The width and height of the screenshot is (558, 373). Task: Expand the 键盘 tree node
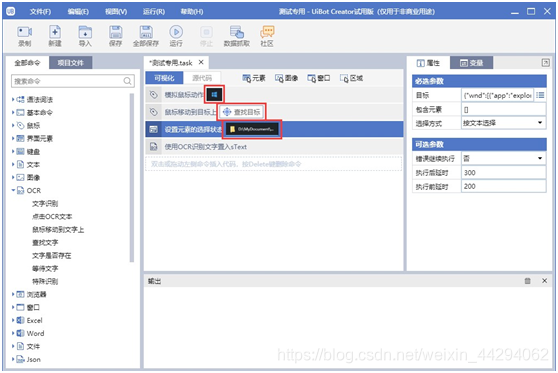(13, 151)
